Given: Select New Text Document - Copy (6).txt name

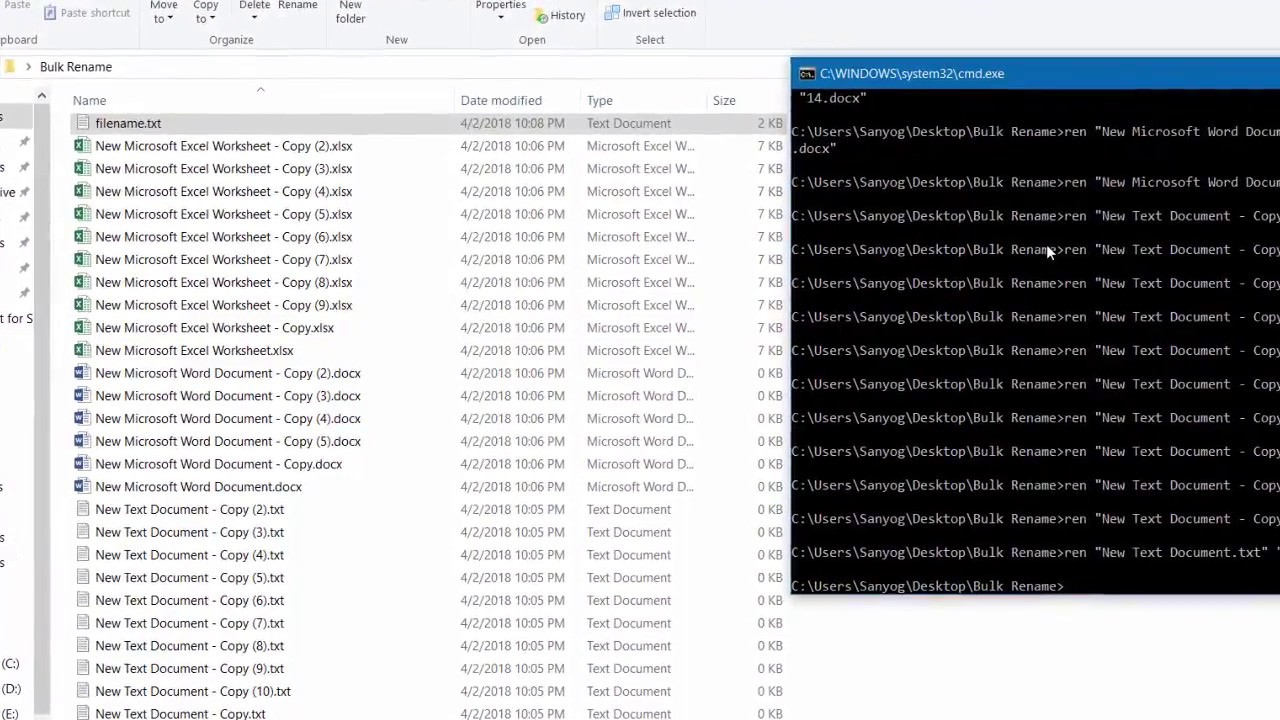Looking at the screenshot, I should pyautogui.click(x=190, y=600).
